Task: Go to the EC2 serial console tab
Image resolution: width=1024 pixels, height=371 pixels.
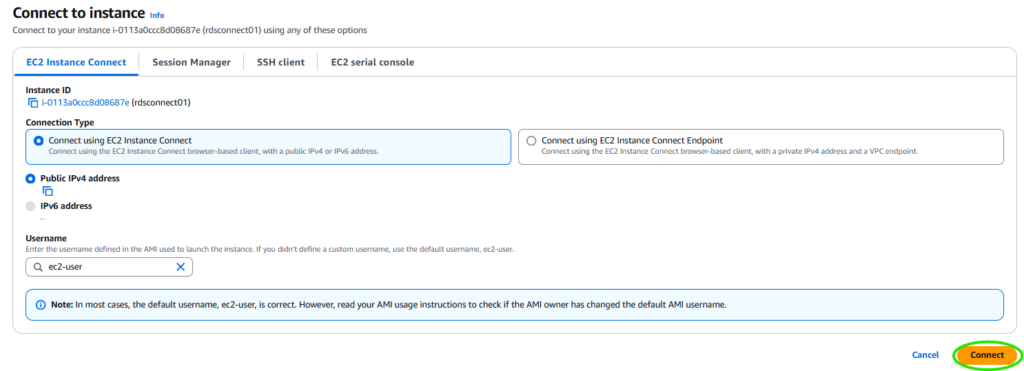Action: tap(372, 63)
